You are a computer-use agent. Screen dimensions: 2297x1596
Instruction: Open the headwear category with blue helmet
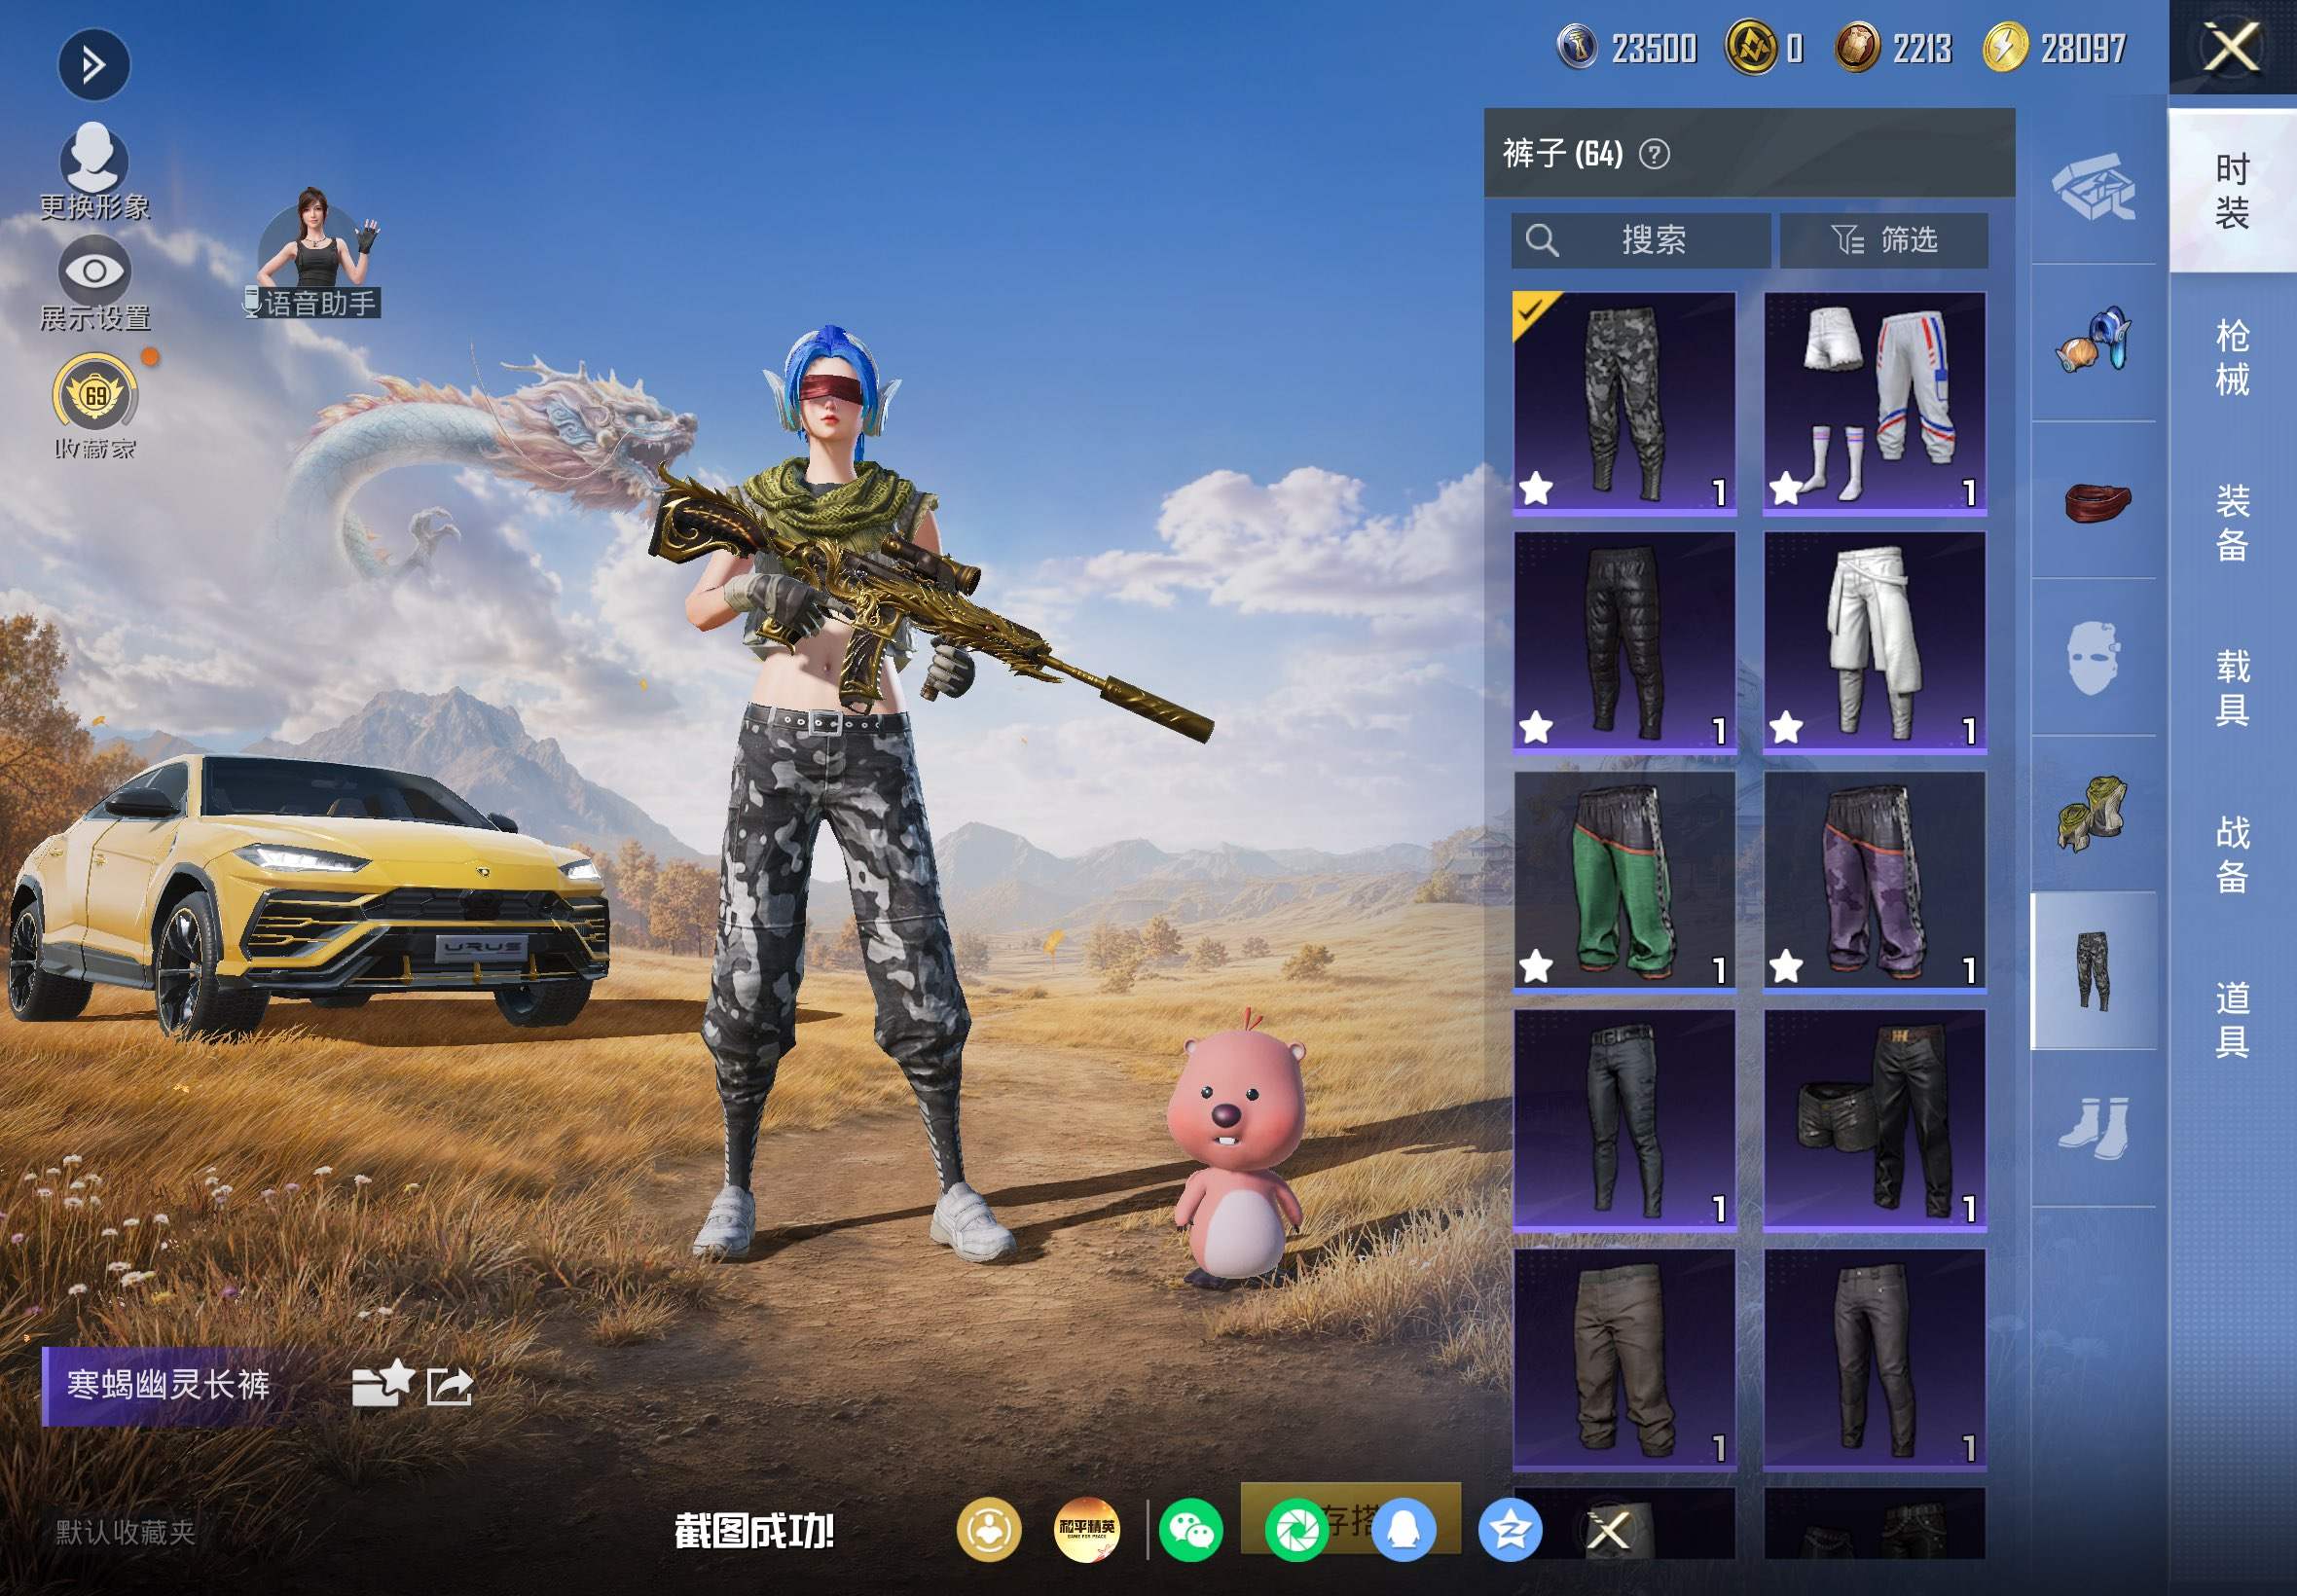2093,342
